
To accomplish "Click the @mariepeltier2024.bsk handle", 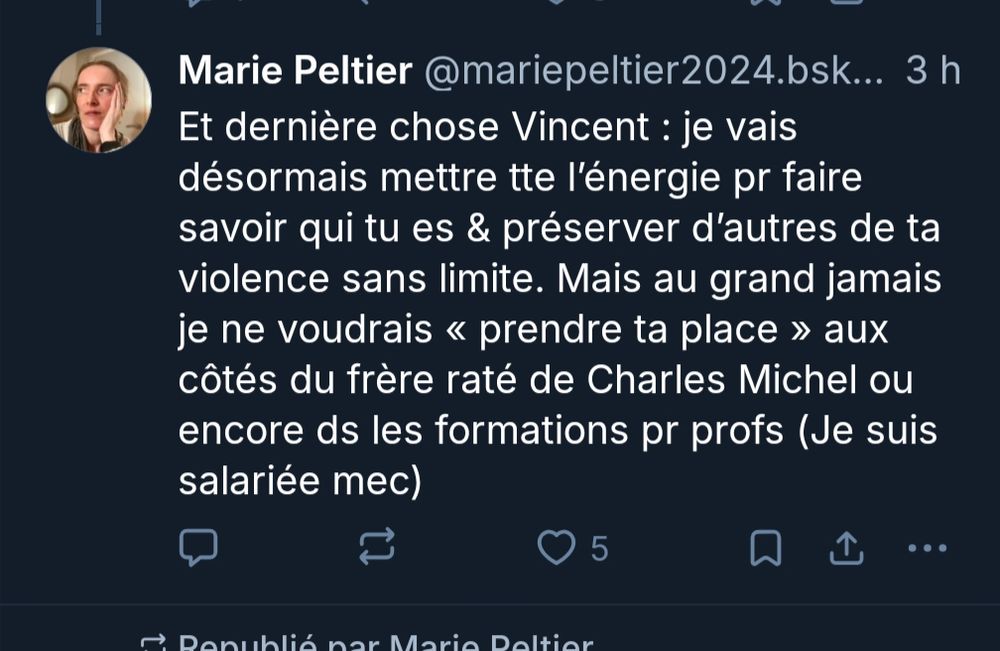I will point(654,70).
